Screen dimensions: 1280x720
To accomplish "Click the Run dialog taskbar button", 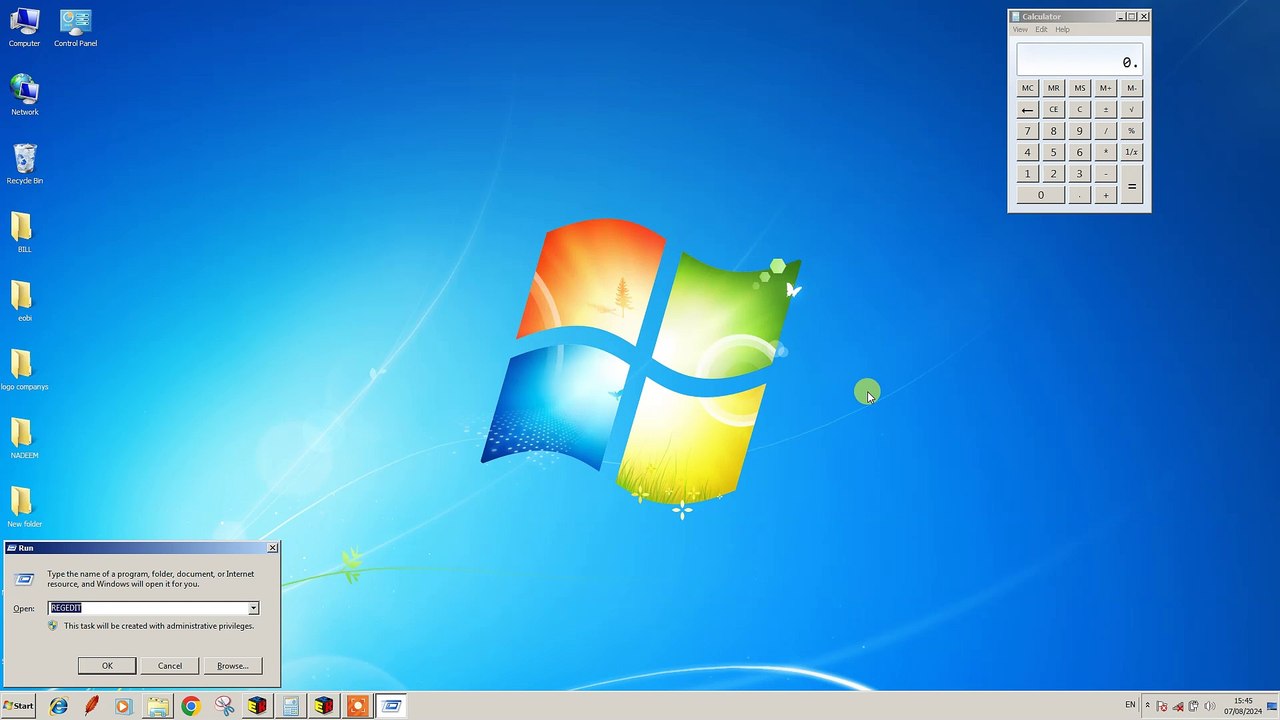I will click(x=391, y=706).
